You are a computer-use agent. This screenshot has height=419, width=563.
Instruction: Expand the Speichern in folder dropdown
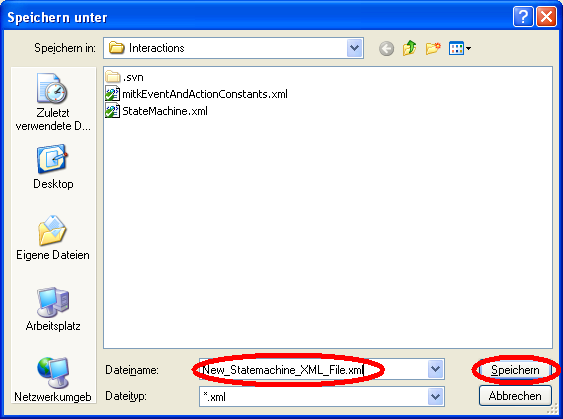(354, 48)
